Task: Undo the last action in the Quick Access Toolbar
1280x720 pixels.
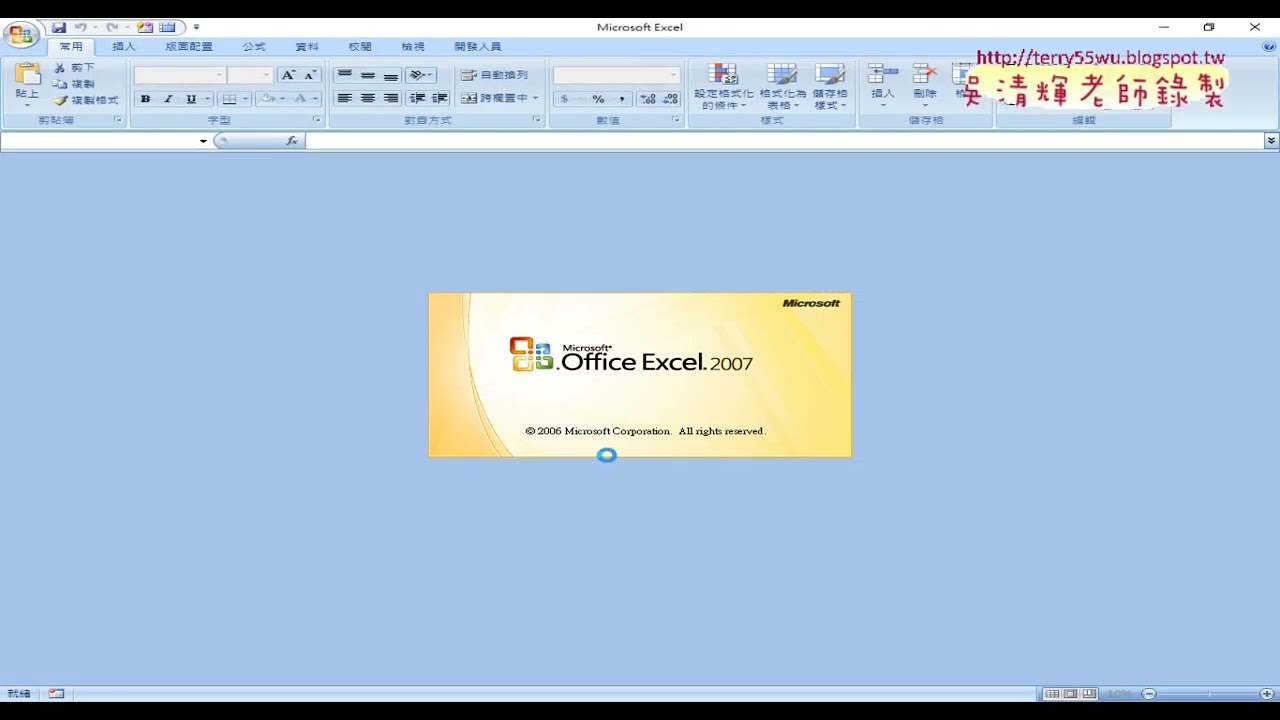Action: (81, 27)
